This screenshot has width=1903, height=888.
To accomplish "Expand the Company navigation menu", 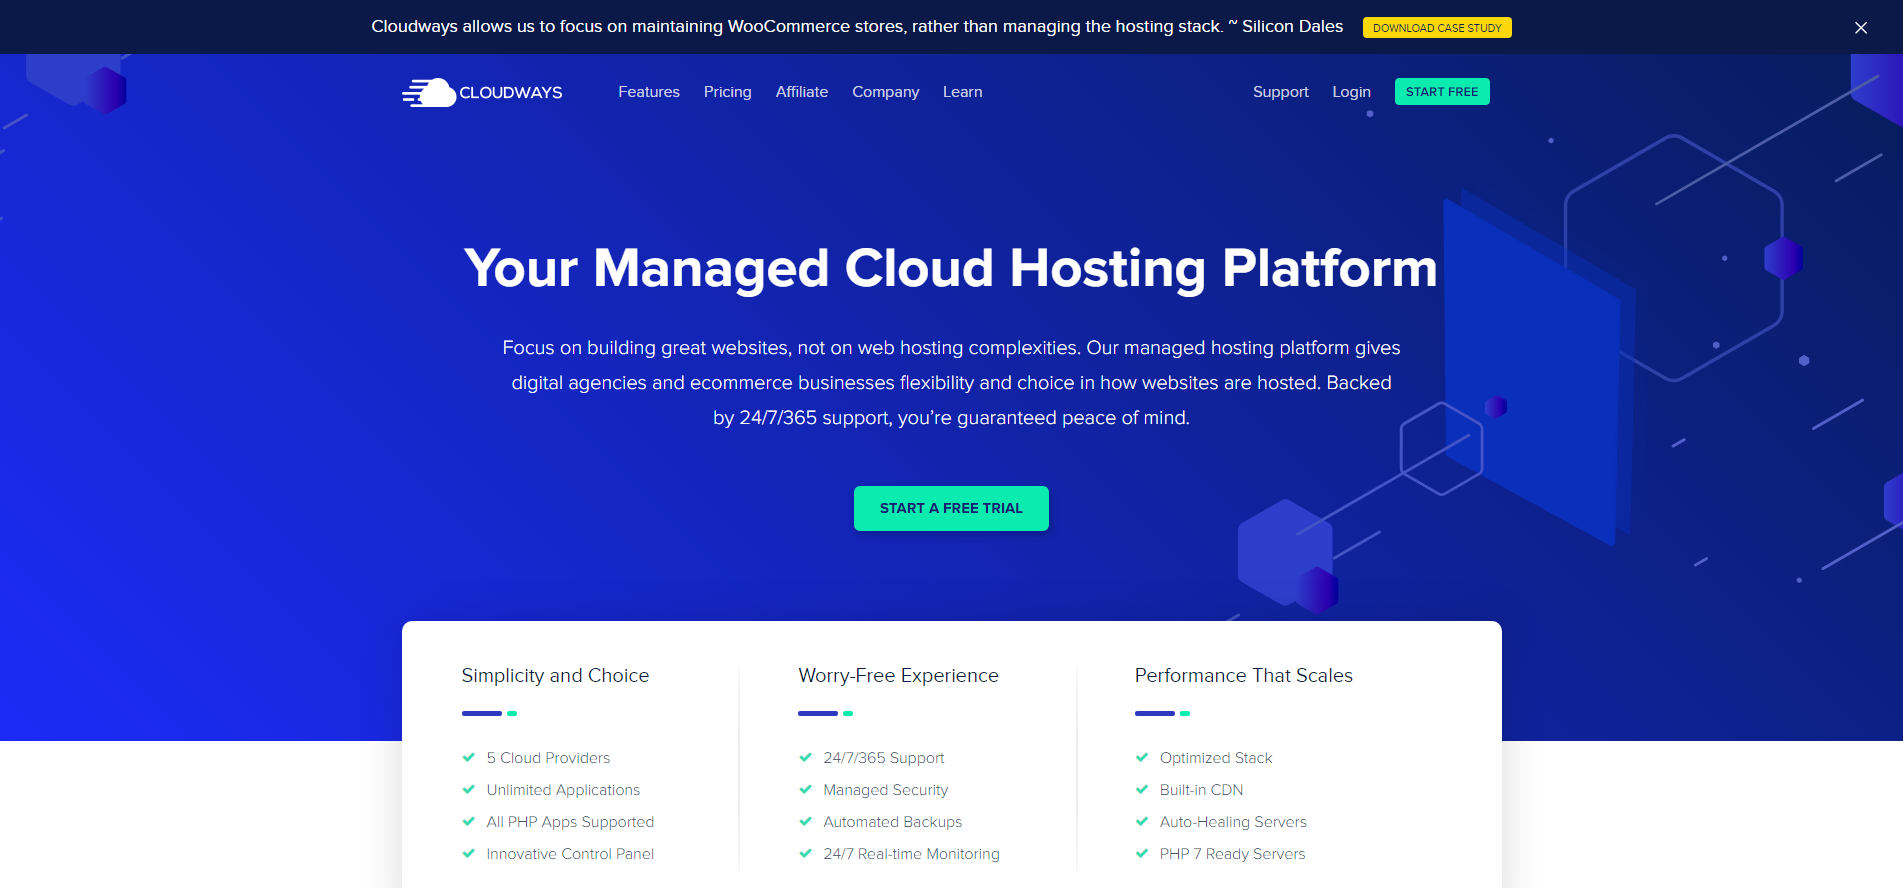I will [x=885, y=92].
